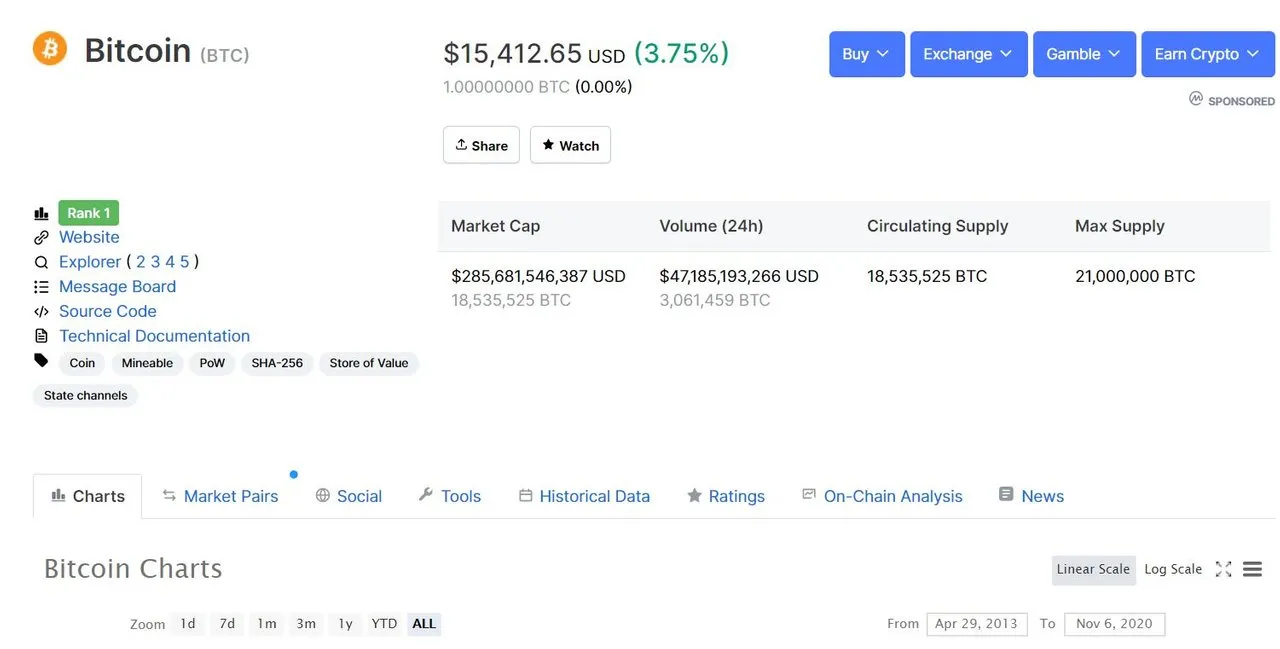Click the State channels tag
The width and height of the screenshot is (1280, 649).
[86, 395]
